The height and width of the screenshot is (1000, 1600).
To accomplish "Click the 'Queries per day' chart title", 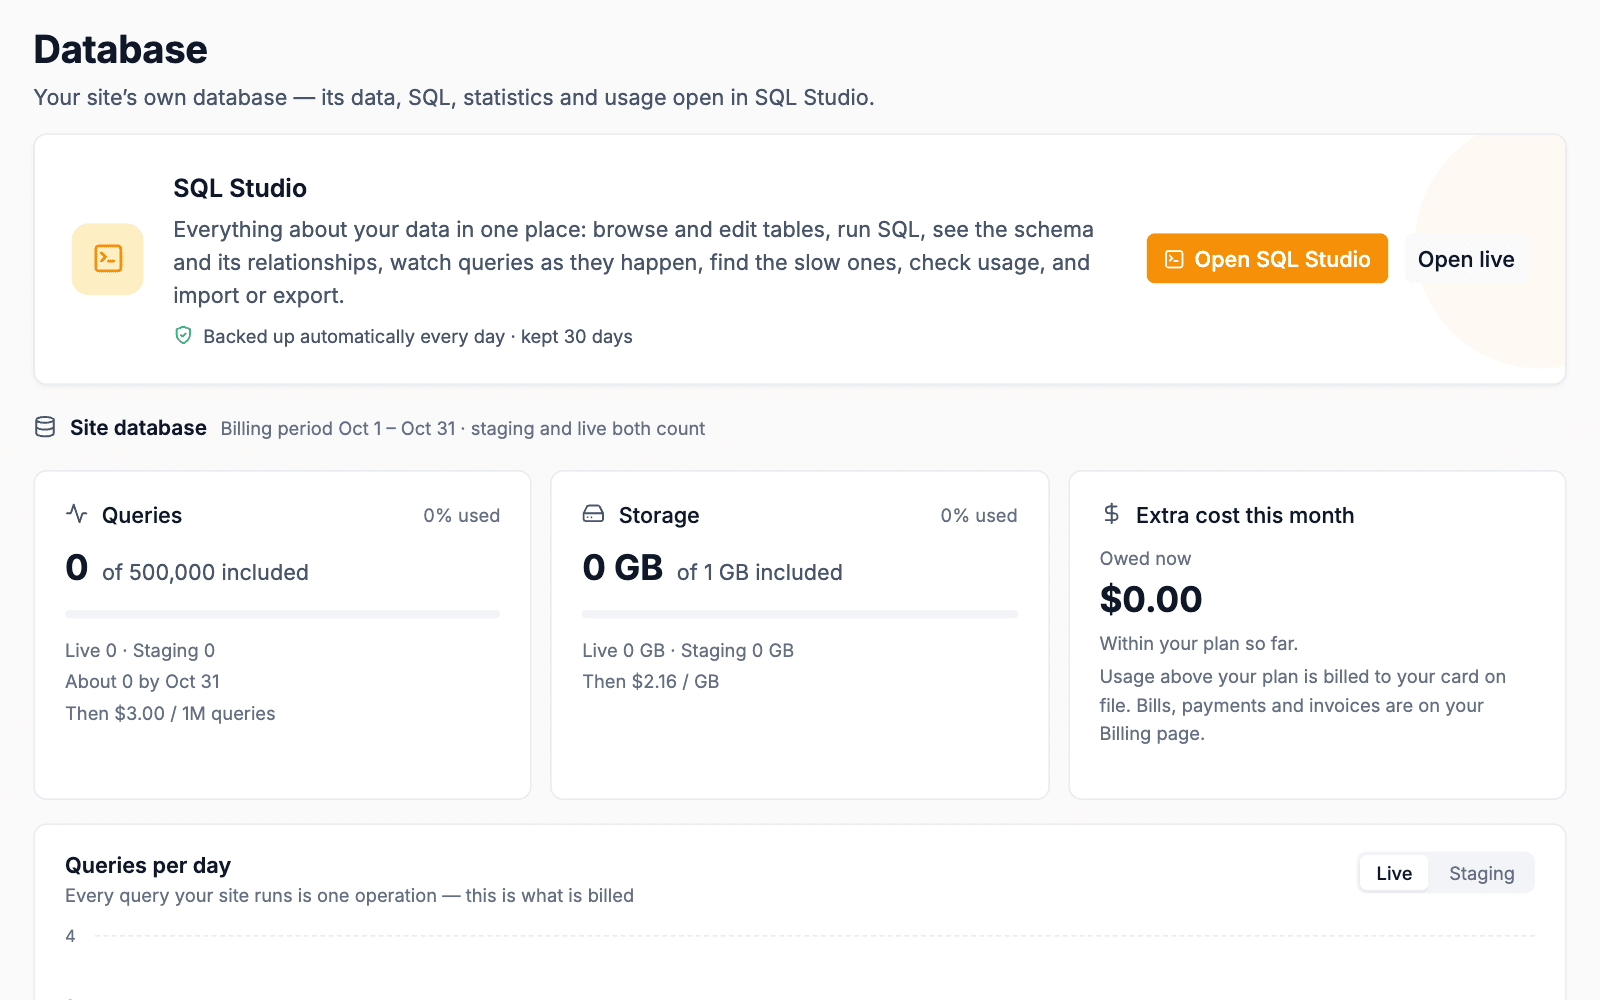I will 148,865.
